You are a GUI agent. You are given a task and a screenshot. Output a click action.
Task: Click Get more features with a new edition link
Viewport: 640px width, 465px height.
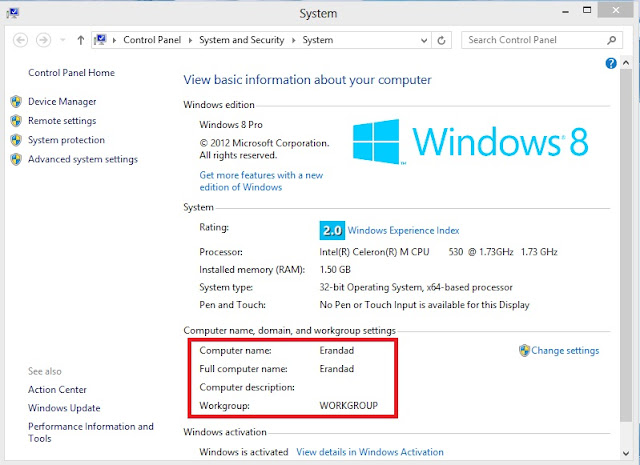[x=261, y=181]
